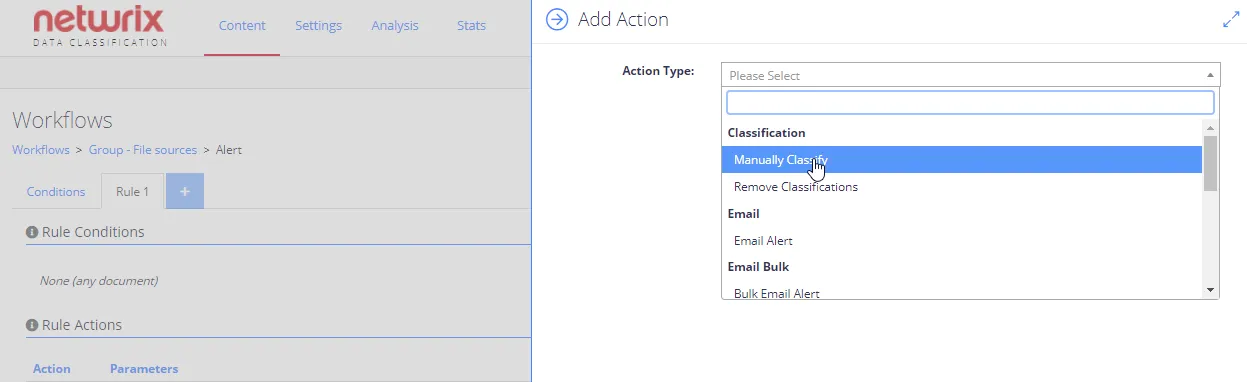Add a new rule with the plus tab
1247x382 pixels.
[185, 191]
